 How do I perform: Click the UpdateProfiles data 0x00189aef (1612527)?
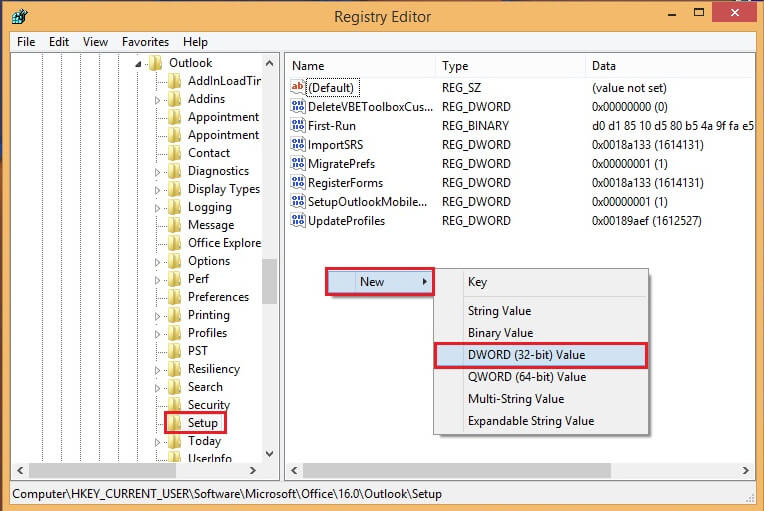point(647,221)
